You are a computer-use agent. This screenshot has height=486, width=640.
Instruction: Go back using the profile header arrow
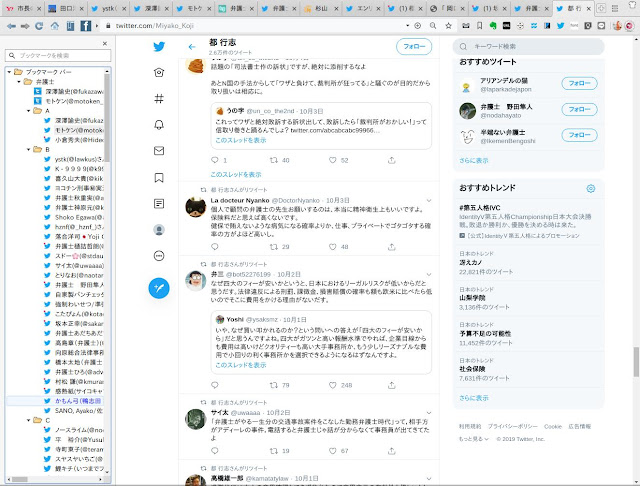coord(192,47)
